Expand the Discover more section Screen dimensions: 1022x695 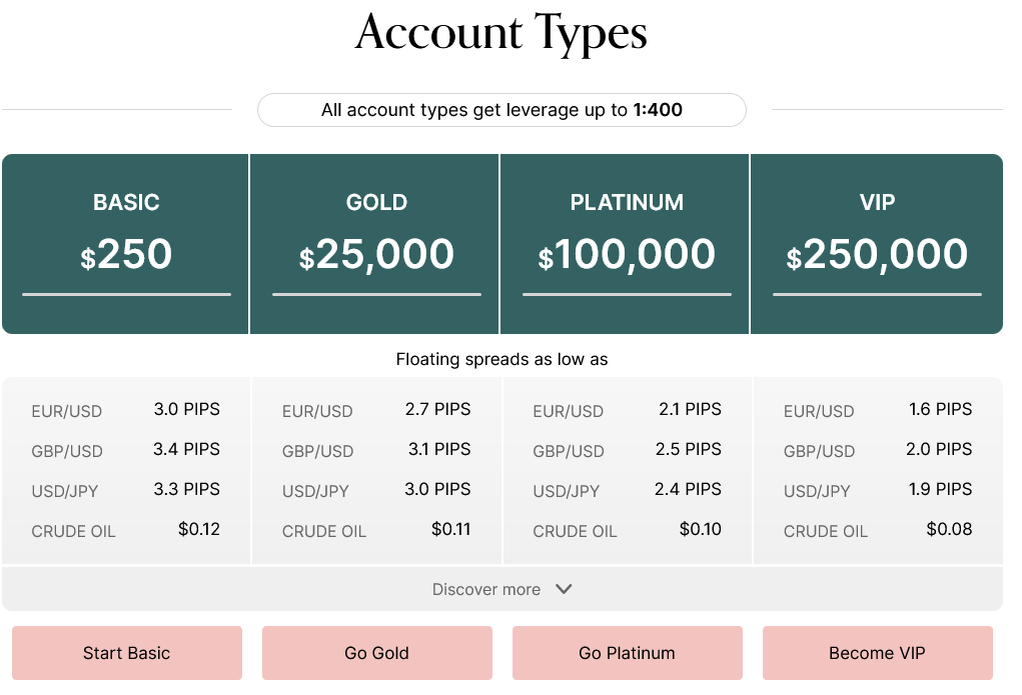[487, 589]
